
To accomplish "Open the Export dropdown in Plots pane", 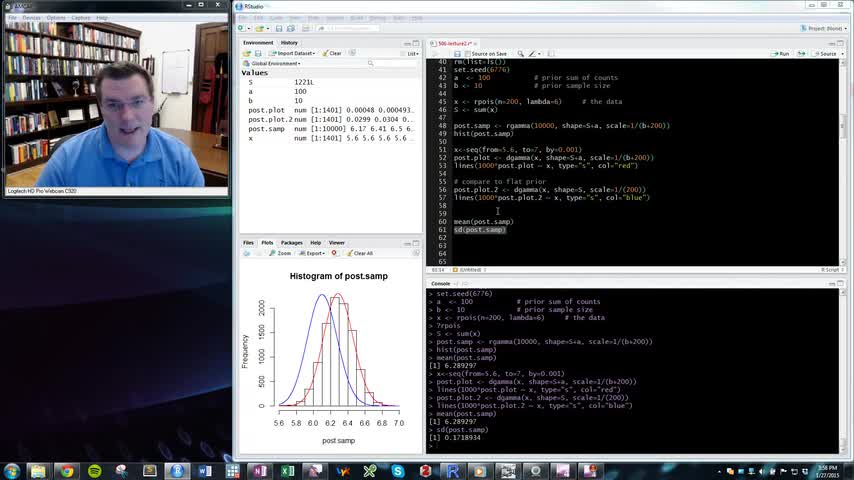I will point(312,253).
